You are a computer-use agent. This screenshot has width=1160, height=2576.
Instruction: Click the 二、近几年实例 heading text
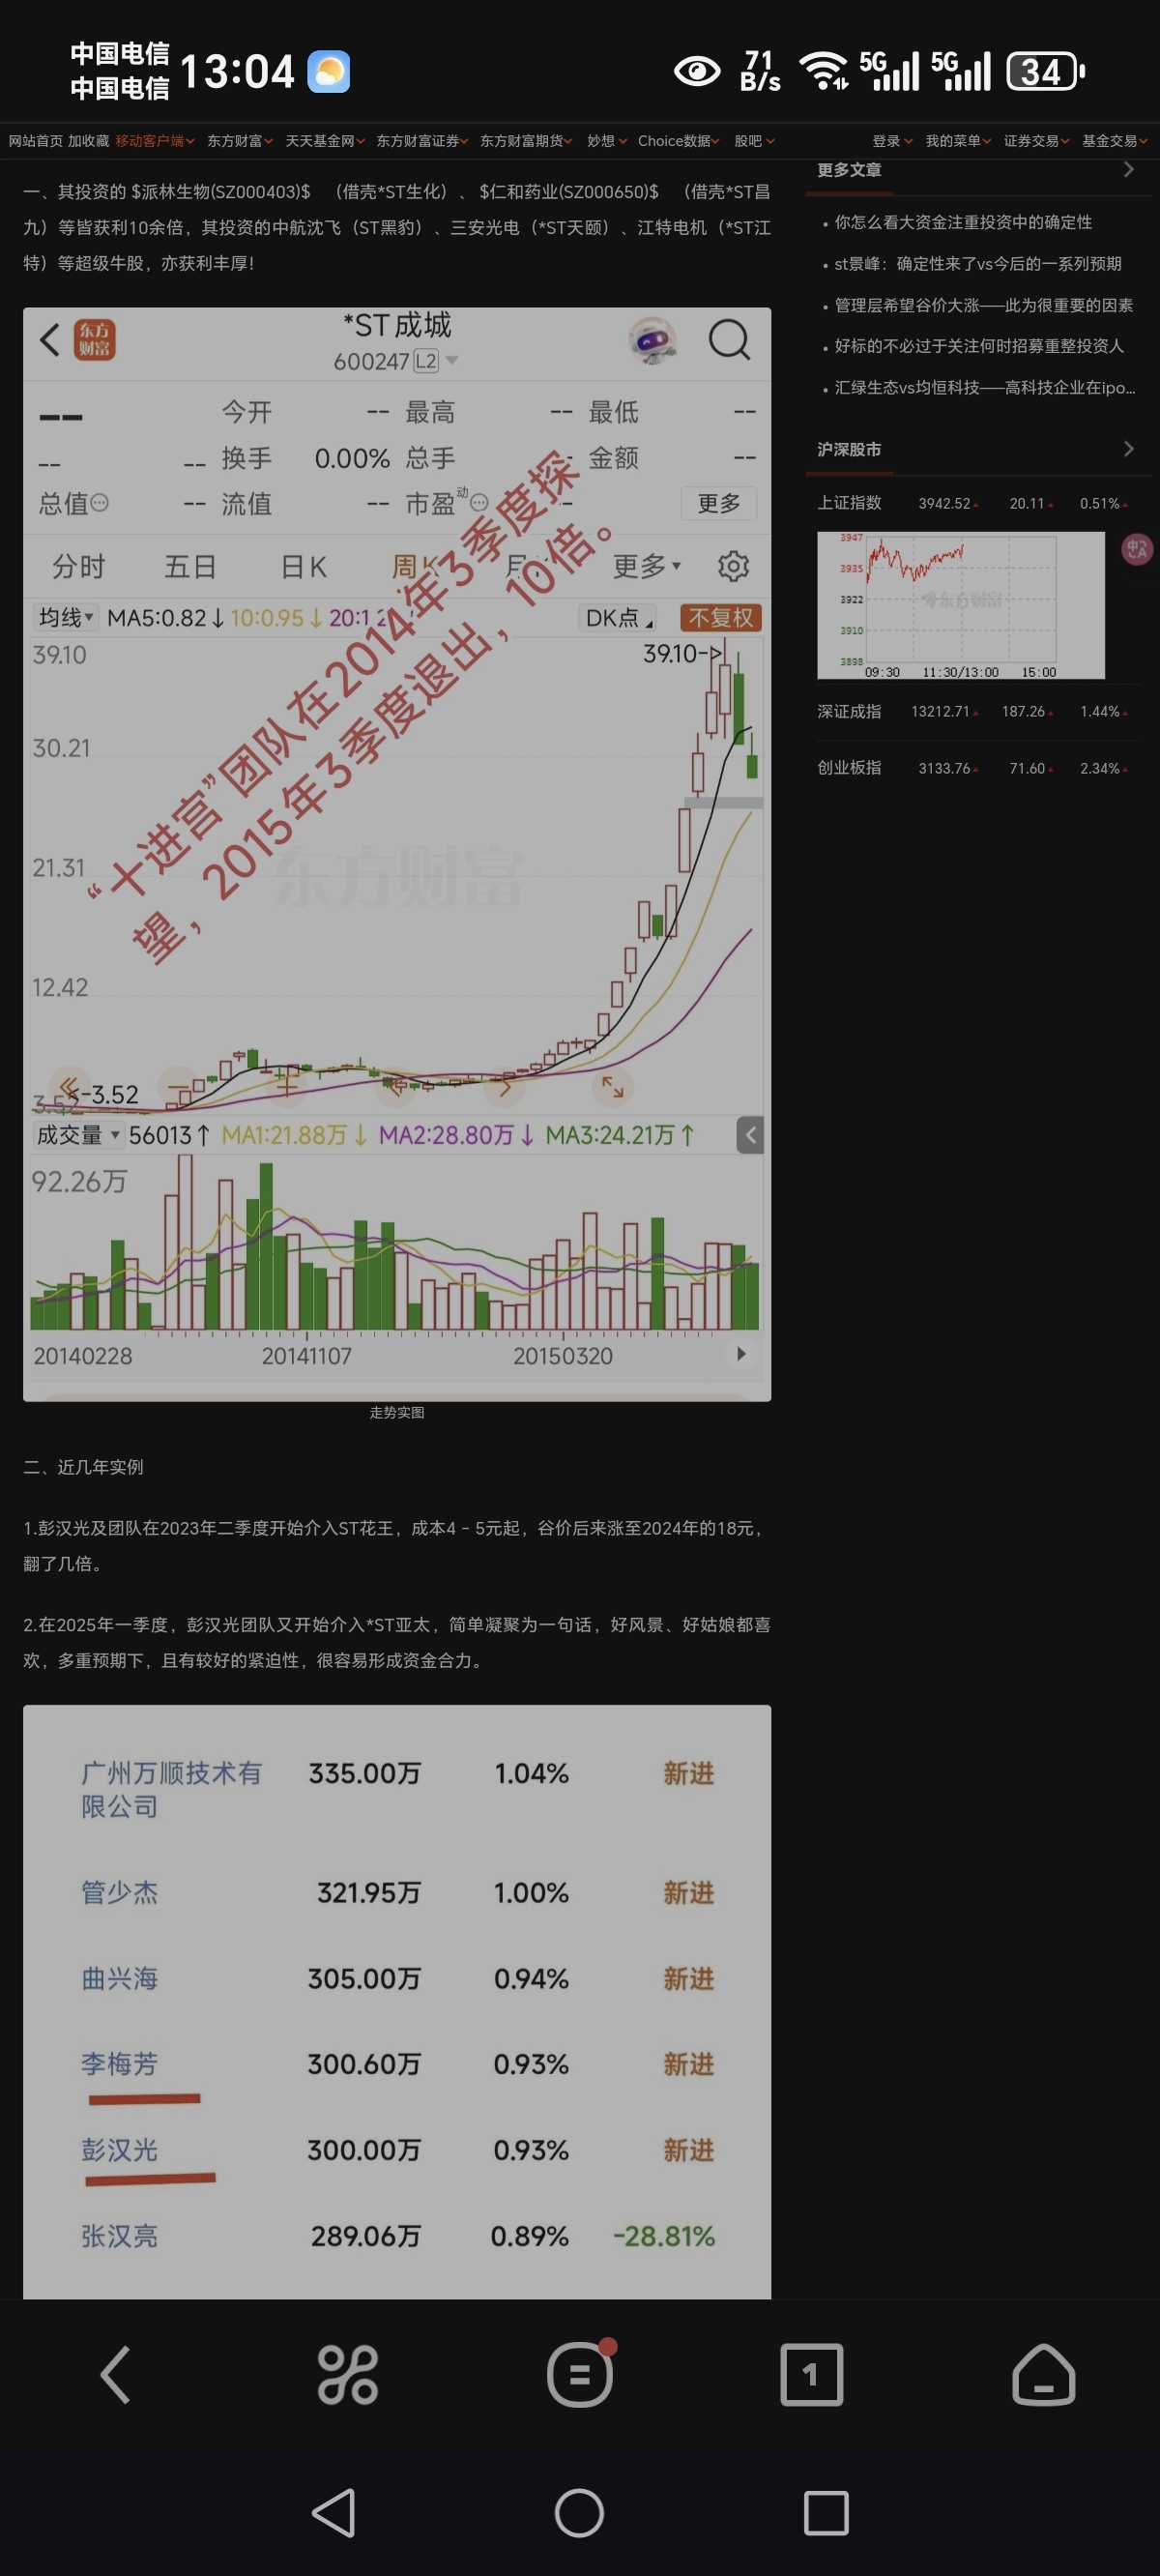[x=83, y=1467]
